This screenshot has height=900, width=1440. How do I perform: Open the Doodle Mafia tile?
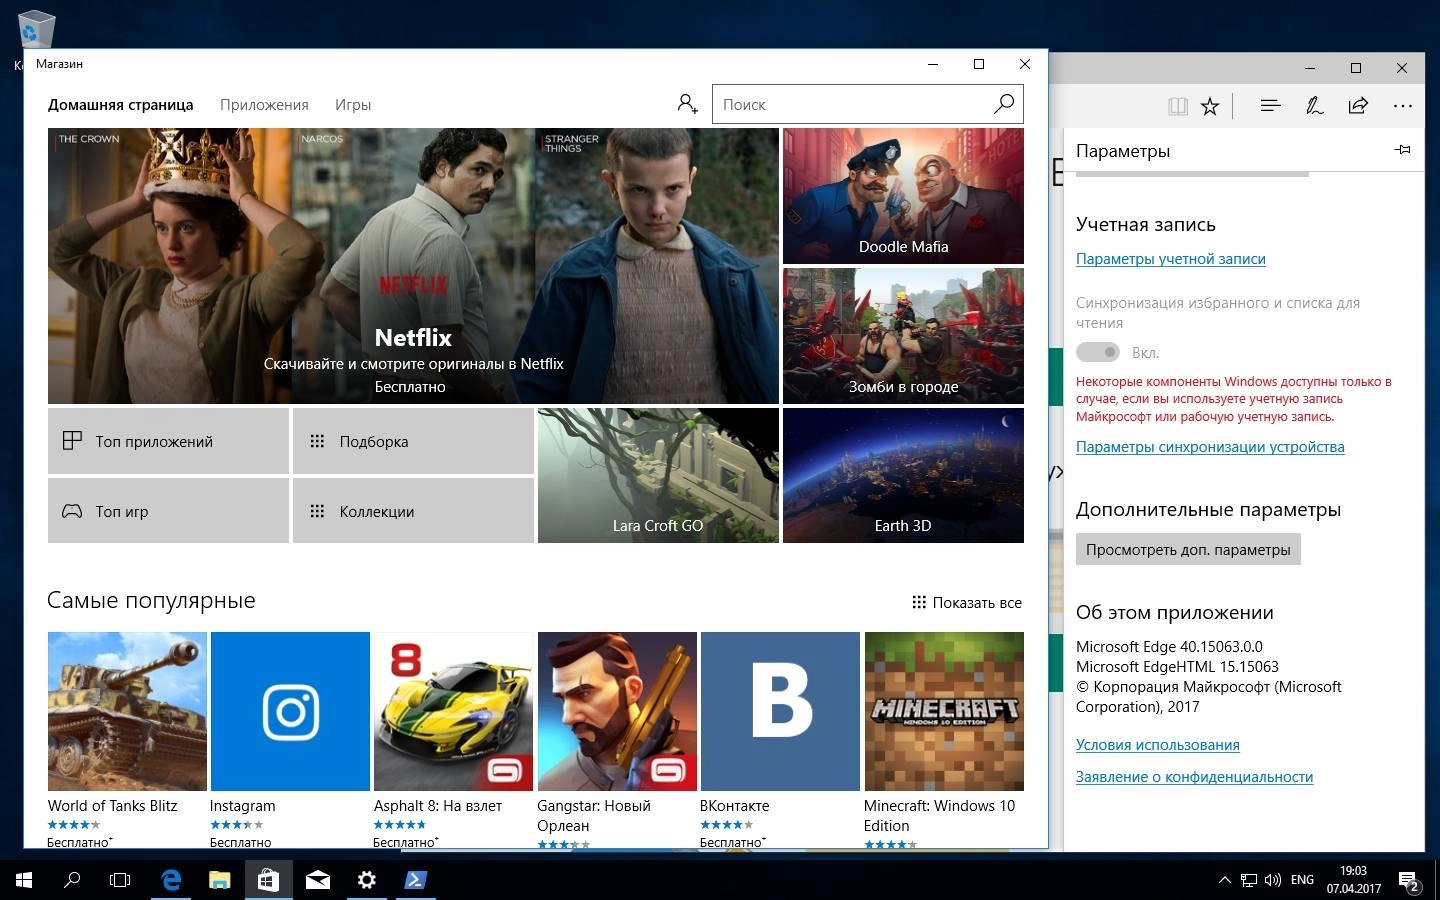[x=903, y=196]
